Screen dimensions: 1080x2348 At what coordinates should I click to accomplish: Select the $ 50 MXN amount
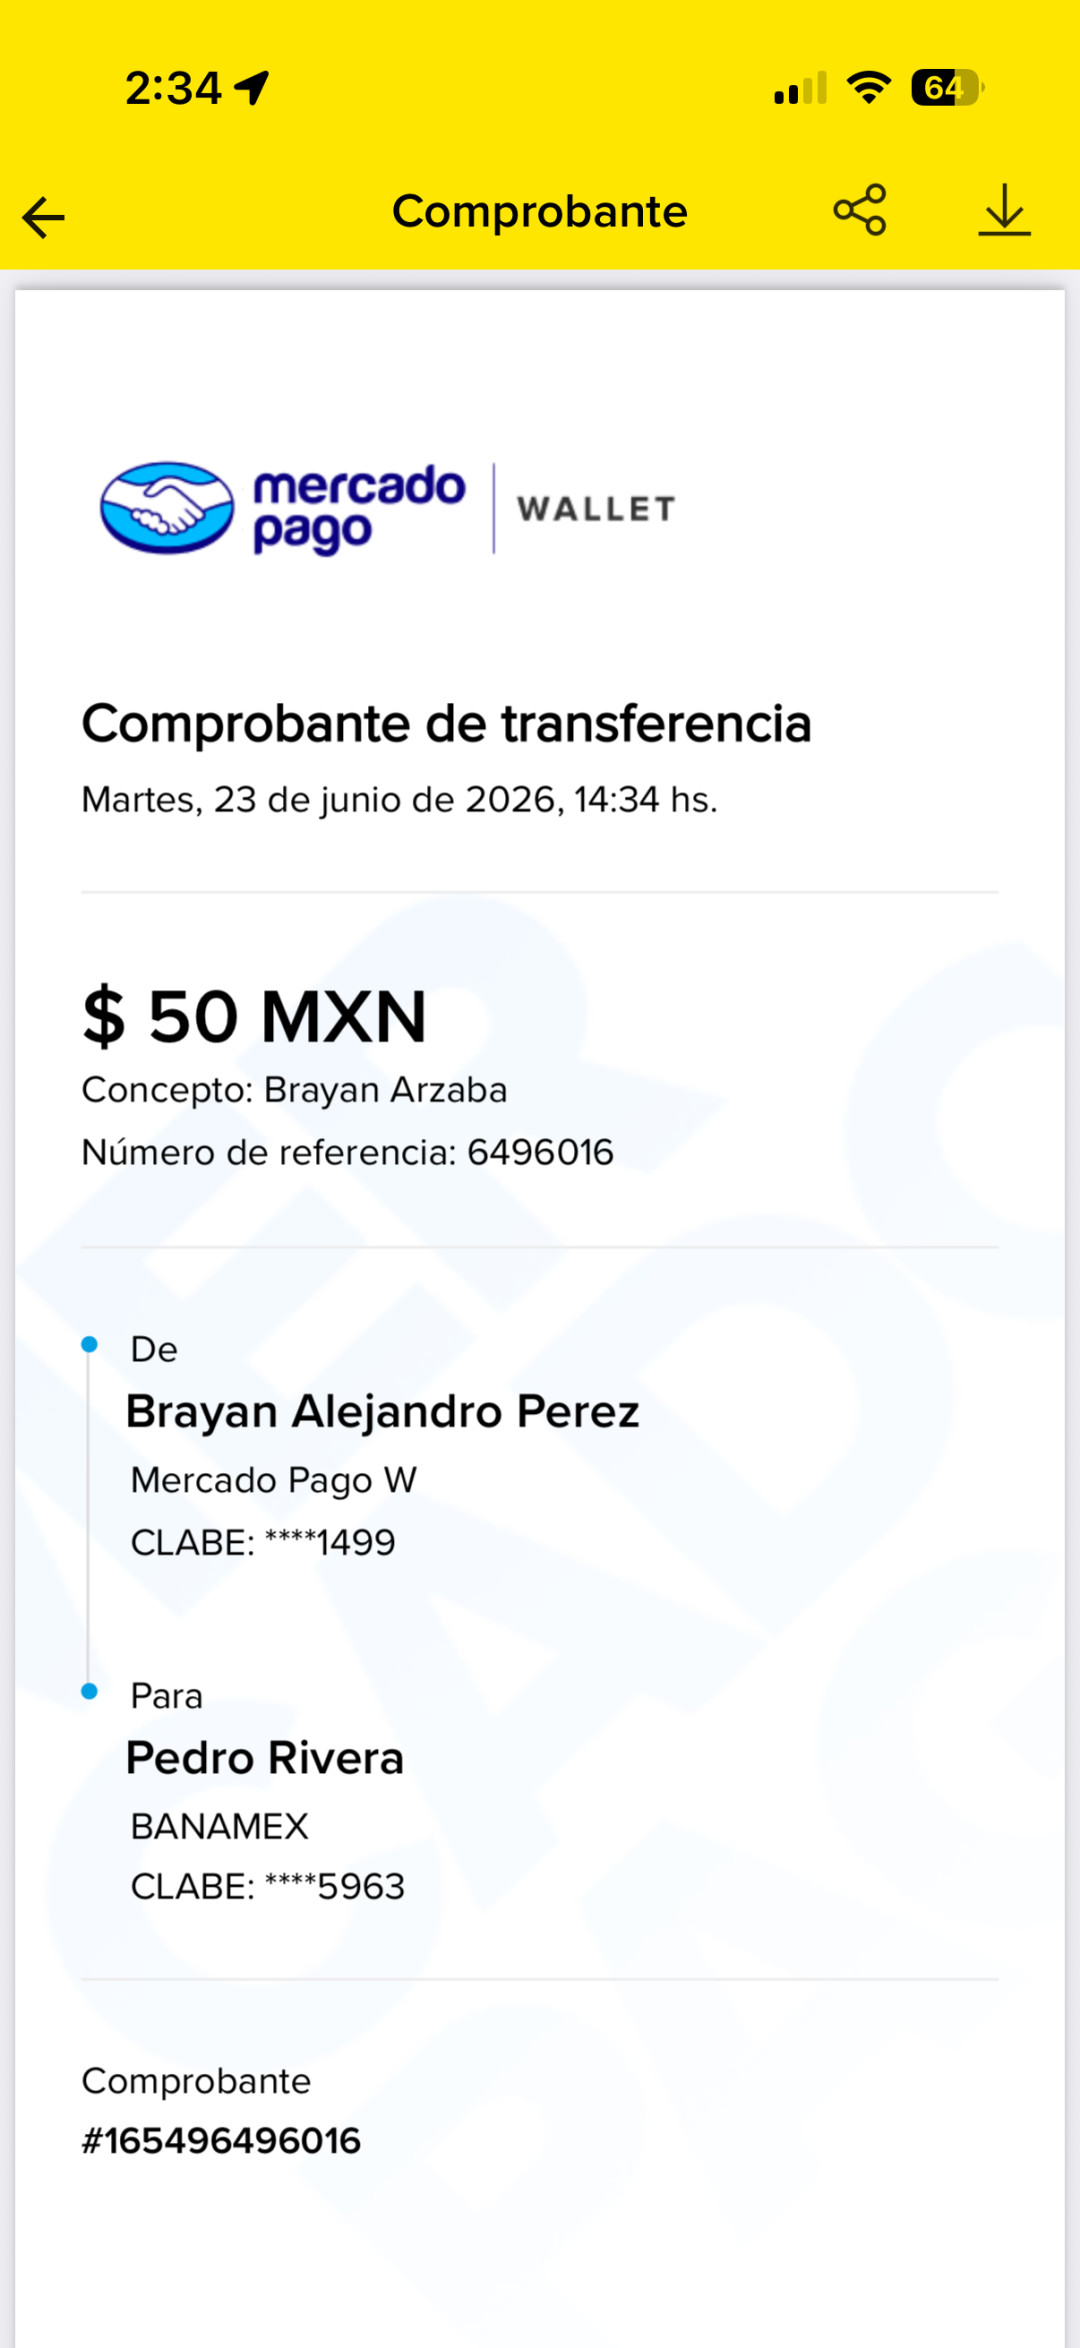pyautogui.click(x=255, y=1017)
